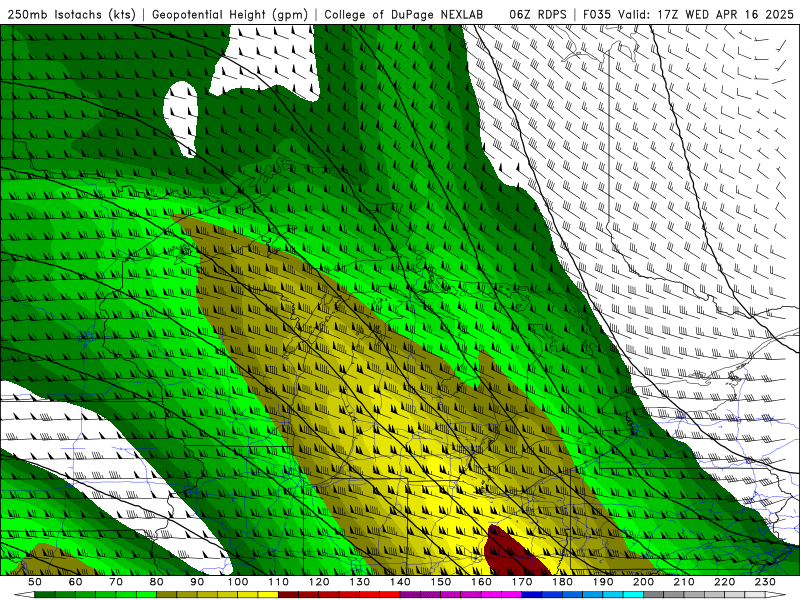Click the '250mb Isotachs (kts)' title text

pyautogui.click(x=71, y=14)
